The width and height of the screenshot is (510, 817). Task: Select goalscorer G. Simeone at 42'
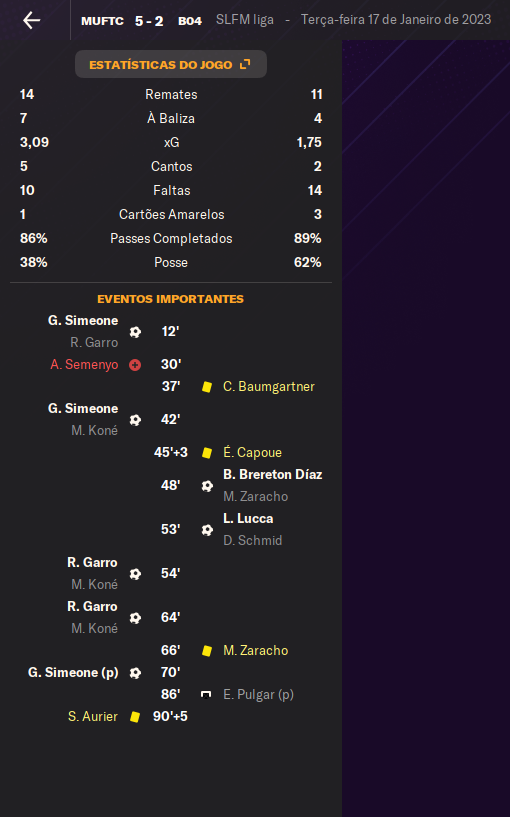83,408
